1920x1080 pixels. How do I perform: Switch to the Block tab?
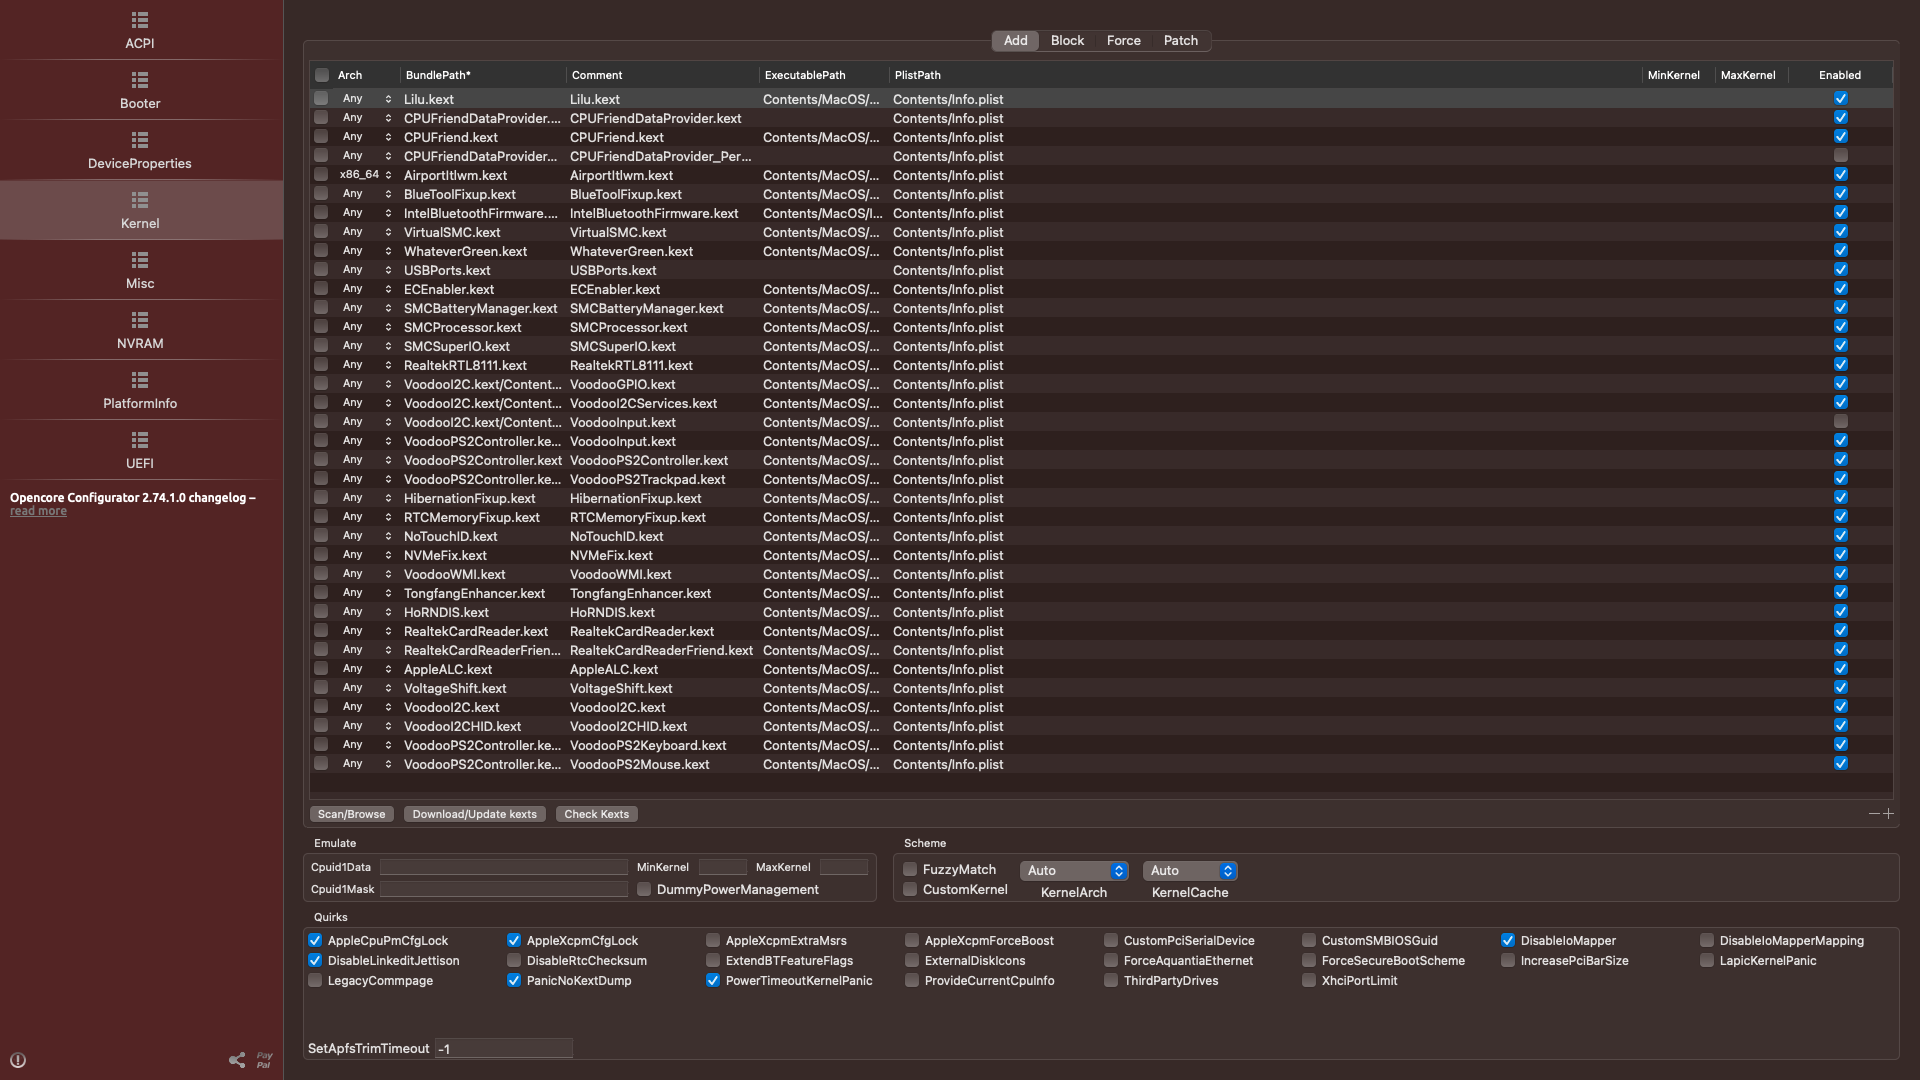coord(1067,41)
